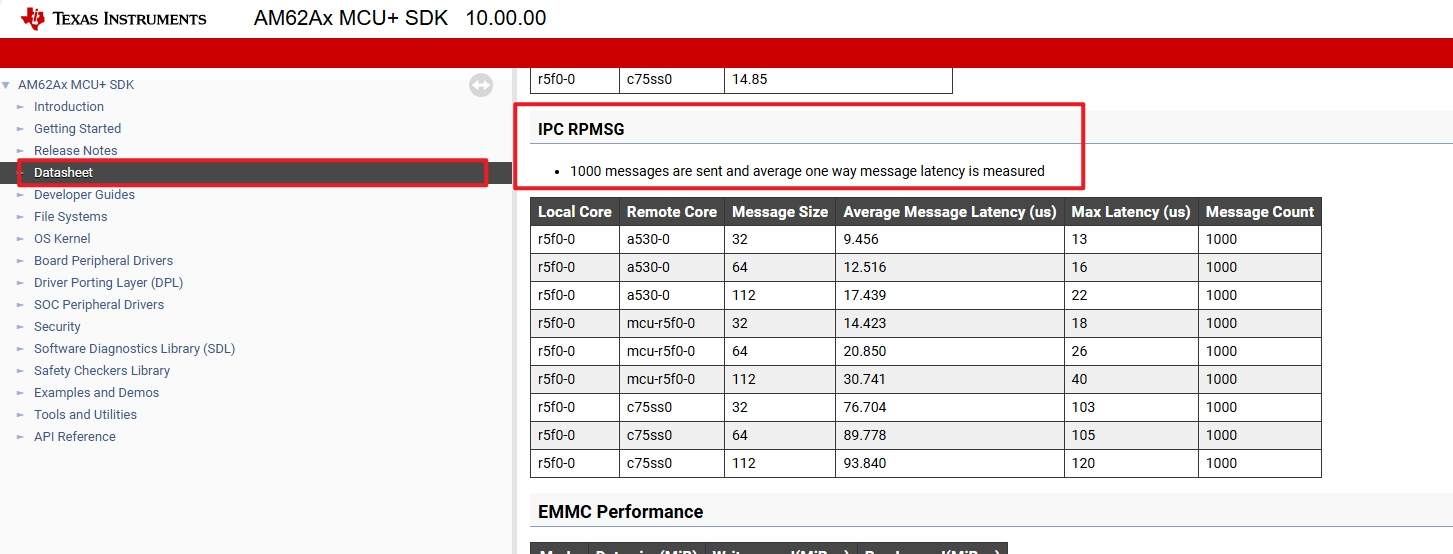
Task: Click the 14.85 value cell
Action: (x=838, y=79)
